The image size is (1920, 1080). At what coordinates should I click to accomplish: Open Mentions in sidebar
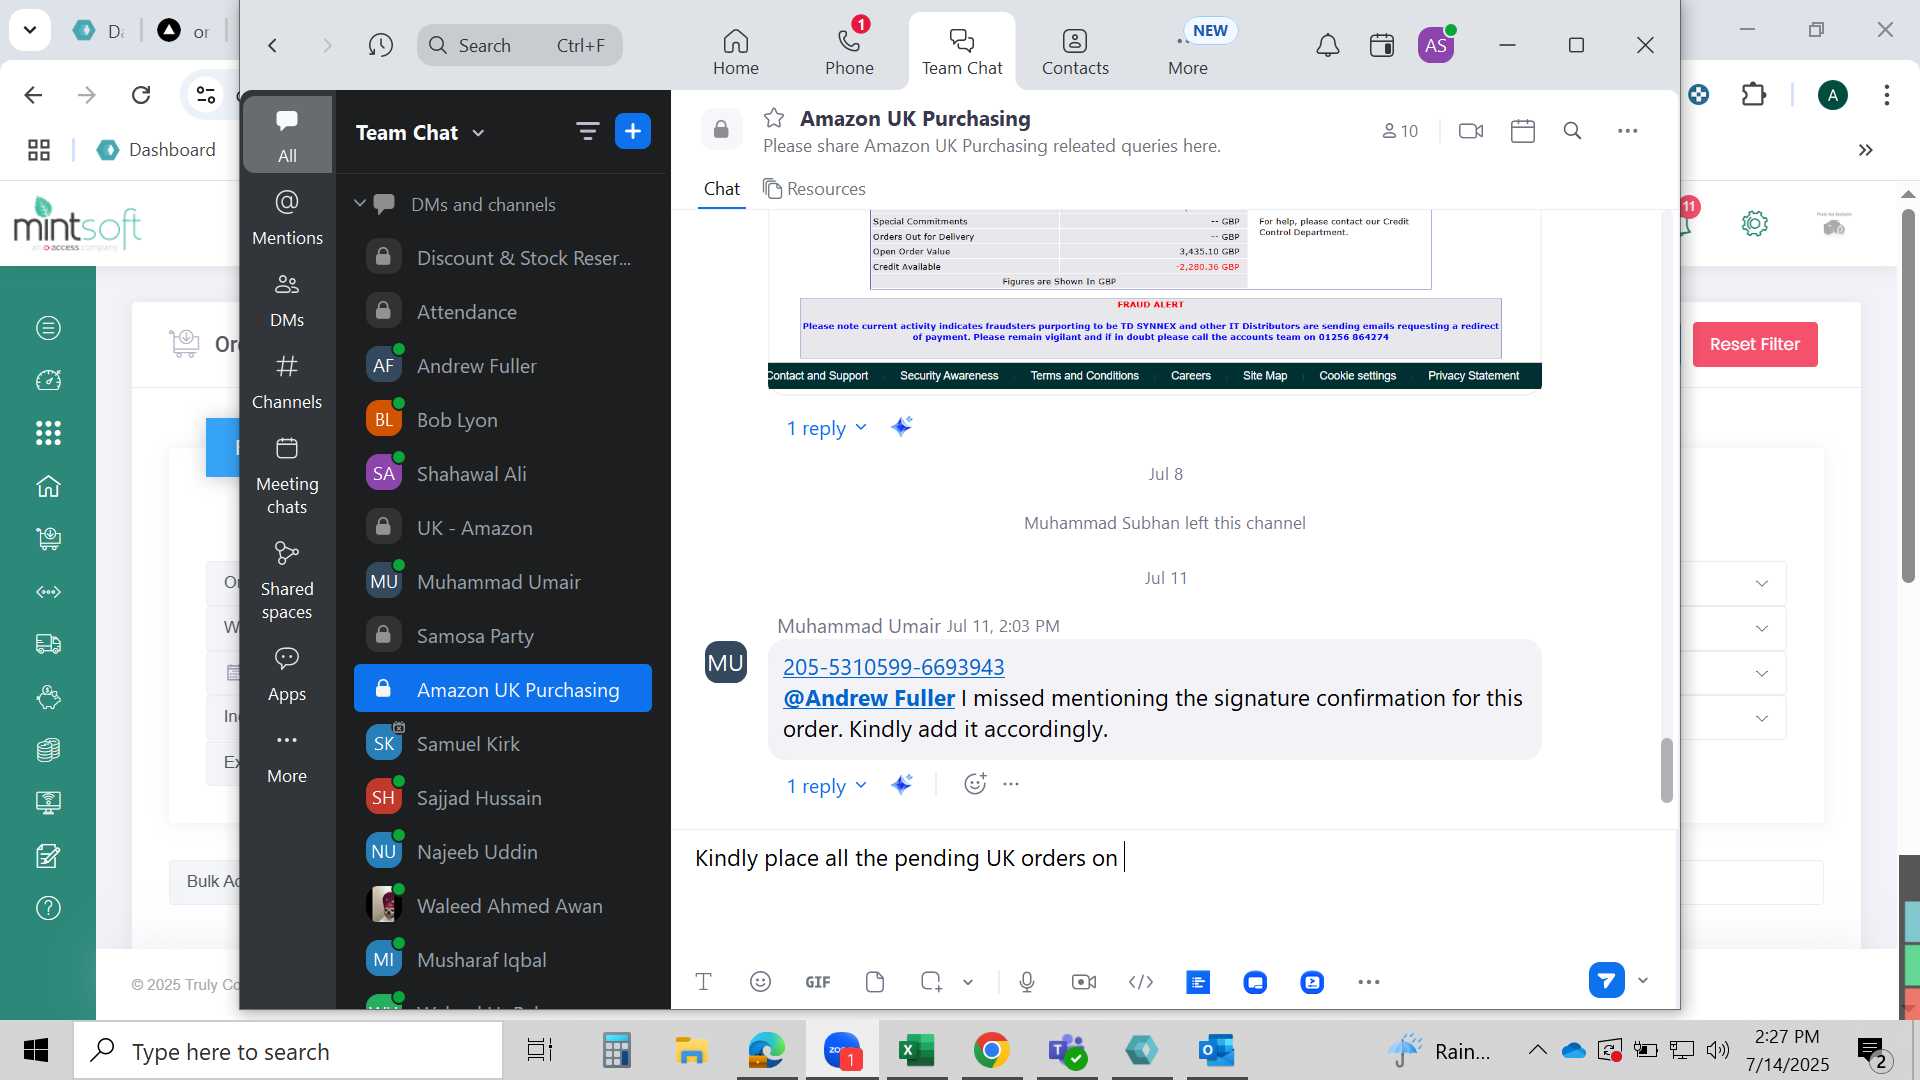click(287, 217)
